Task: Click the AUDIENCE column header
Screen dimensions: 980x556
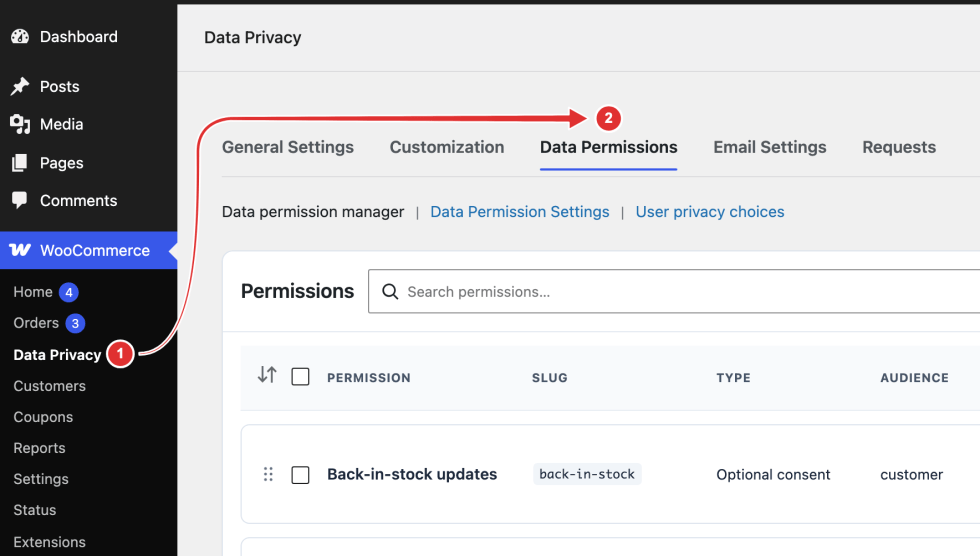Action: point(914,378)
